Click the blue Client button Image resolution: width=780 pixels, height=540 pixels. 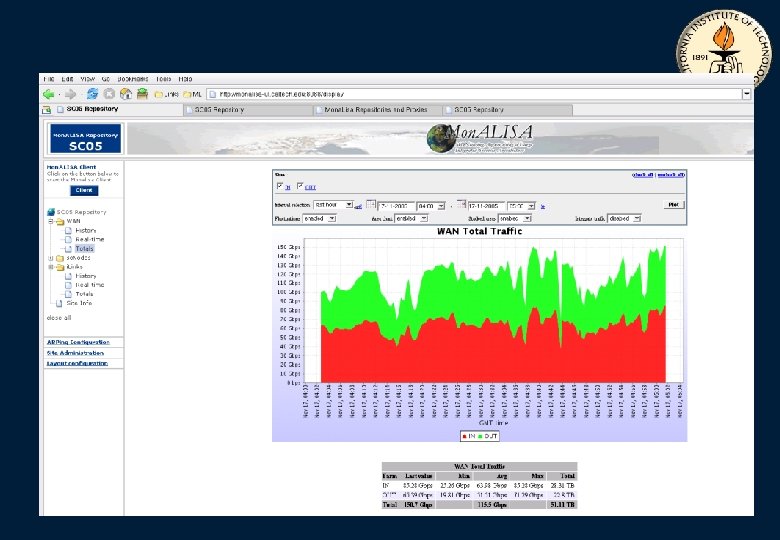pyautogui.click(x=84, y=190)
